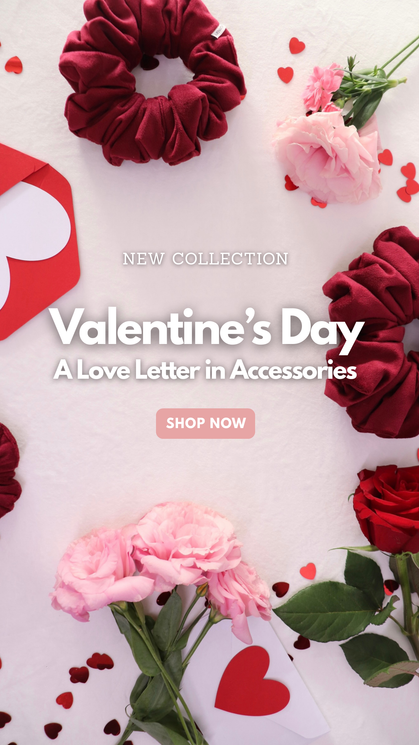
Task: Click the A Love Letter in Accessories subtitle
Action: [205, 370]
